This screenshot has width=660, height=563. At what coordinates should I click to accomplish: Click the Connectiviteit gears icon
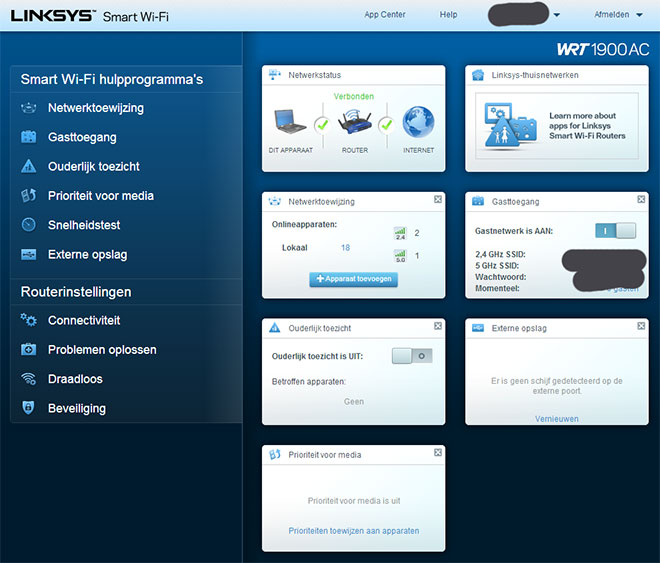point(29,320)
